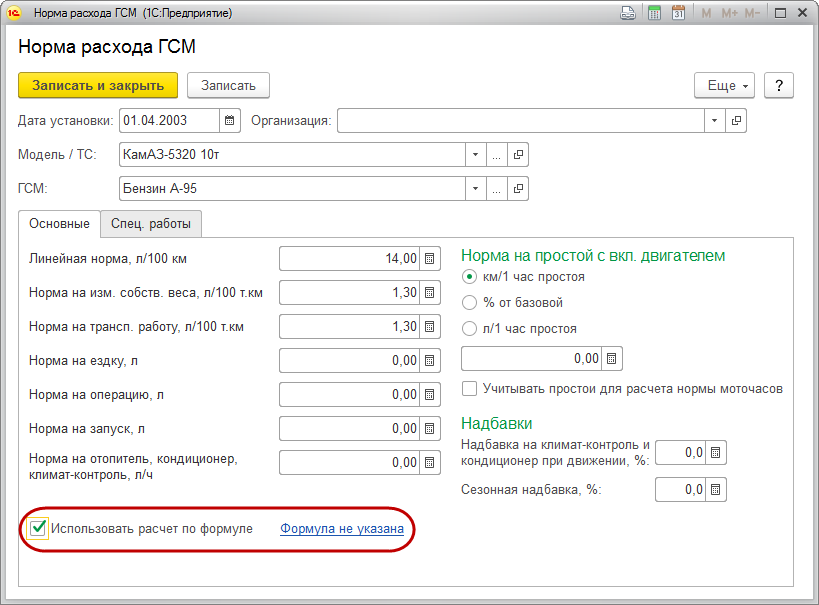Image resolution: width=819 pixels, height=605 pixels.
Task: Open calculator for Норма на запуск field
Action: 429,428
